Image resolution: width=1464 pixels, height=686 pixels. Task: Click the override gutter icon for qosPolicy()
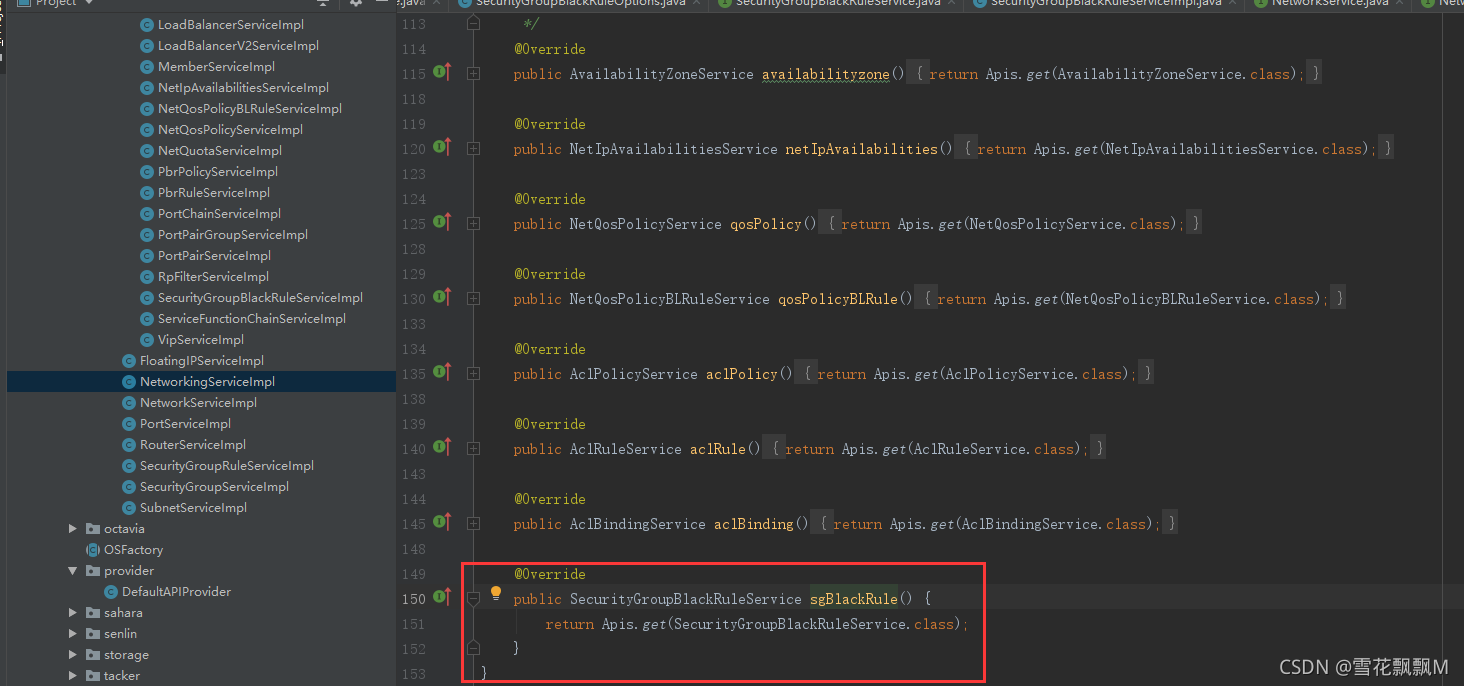point(441,223)
